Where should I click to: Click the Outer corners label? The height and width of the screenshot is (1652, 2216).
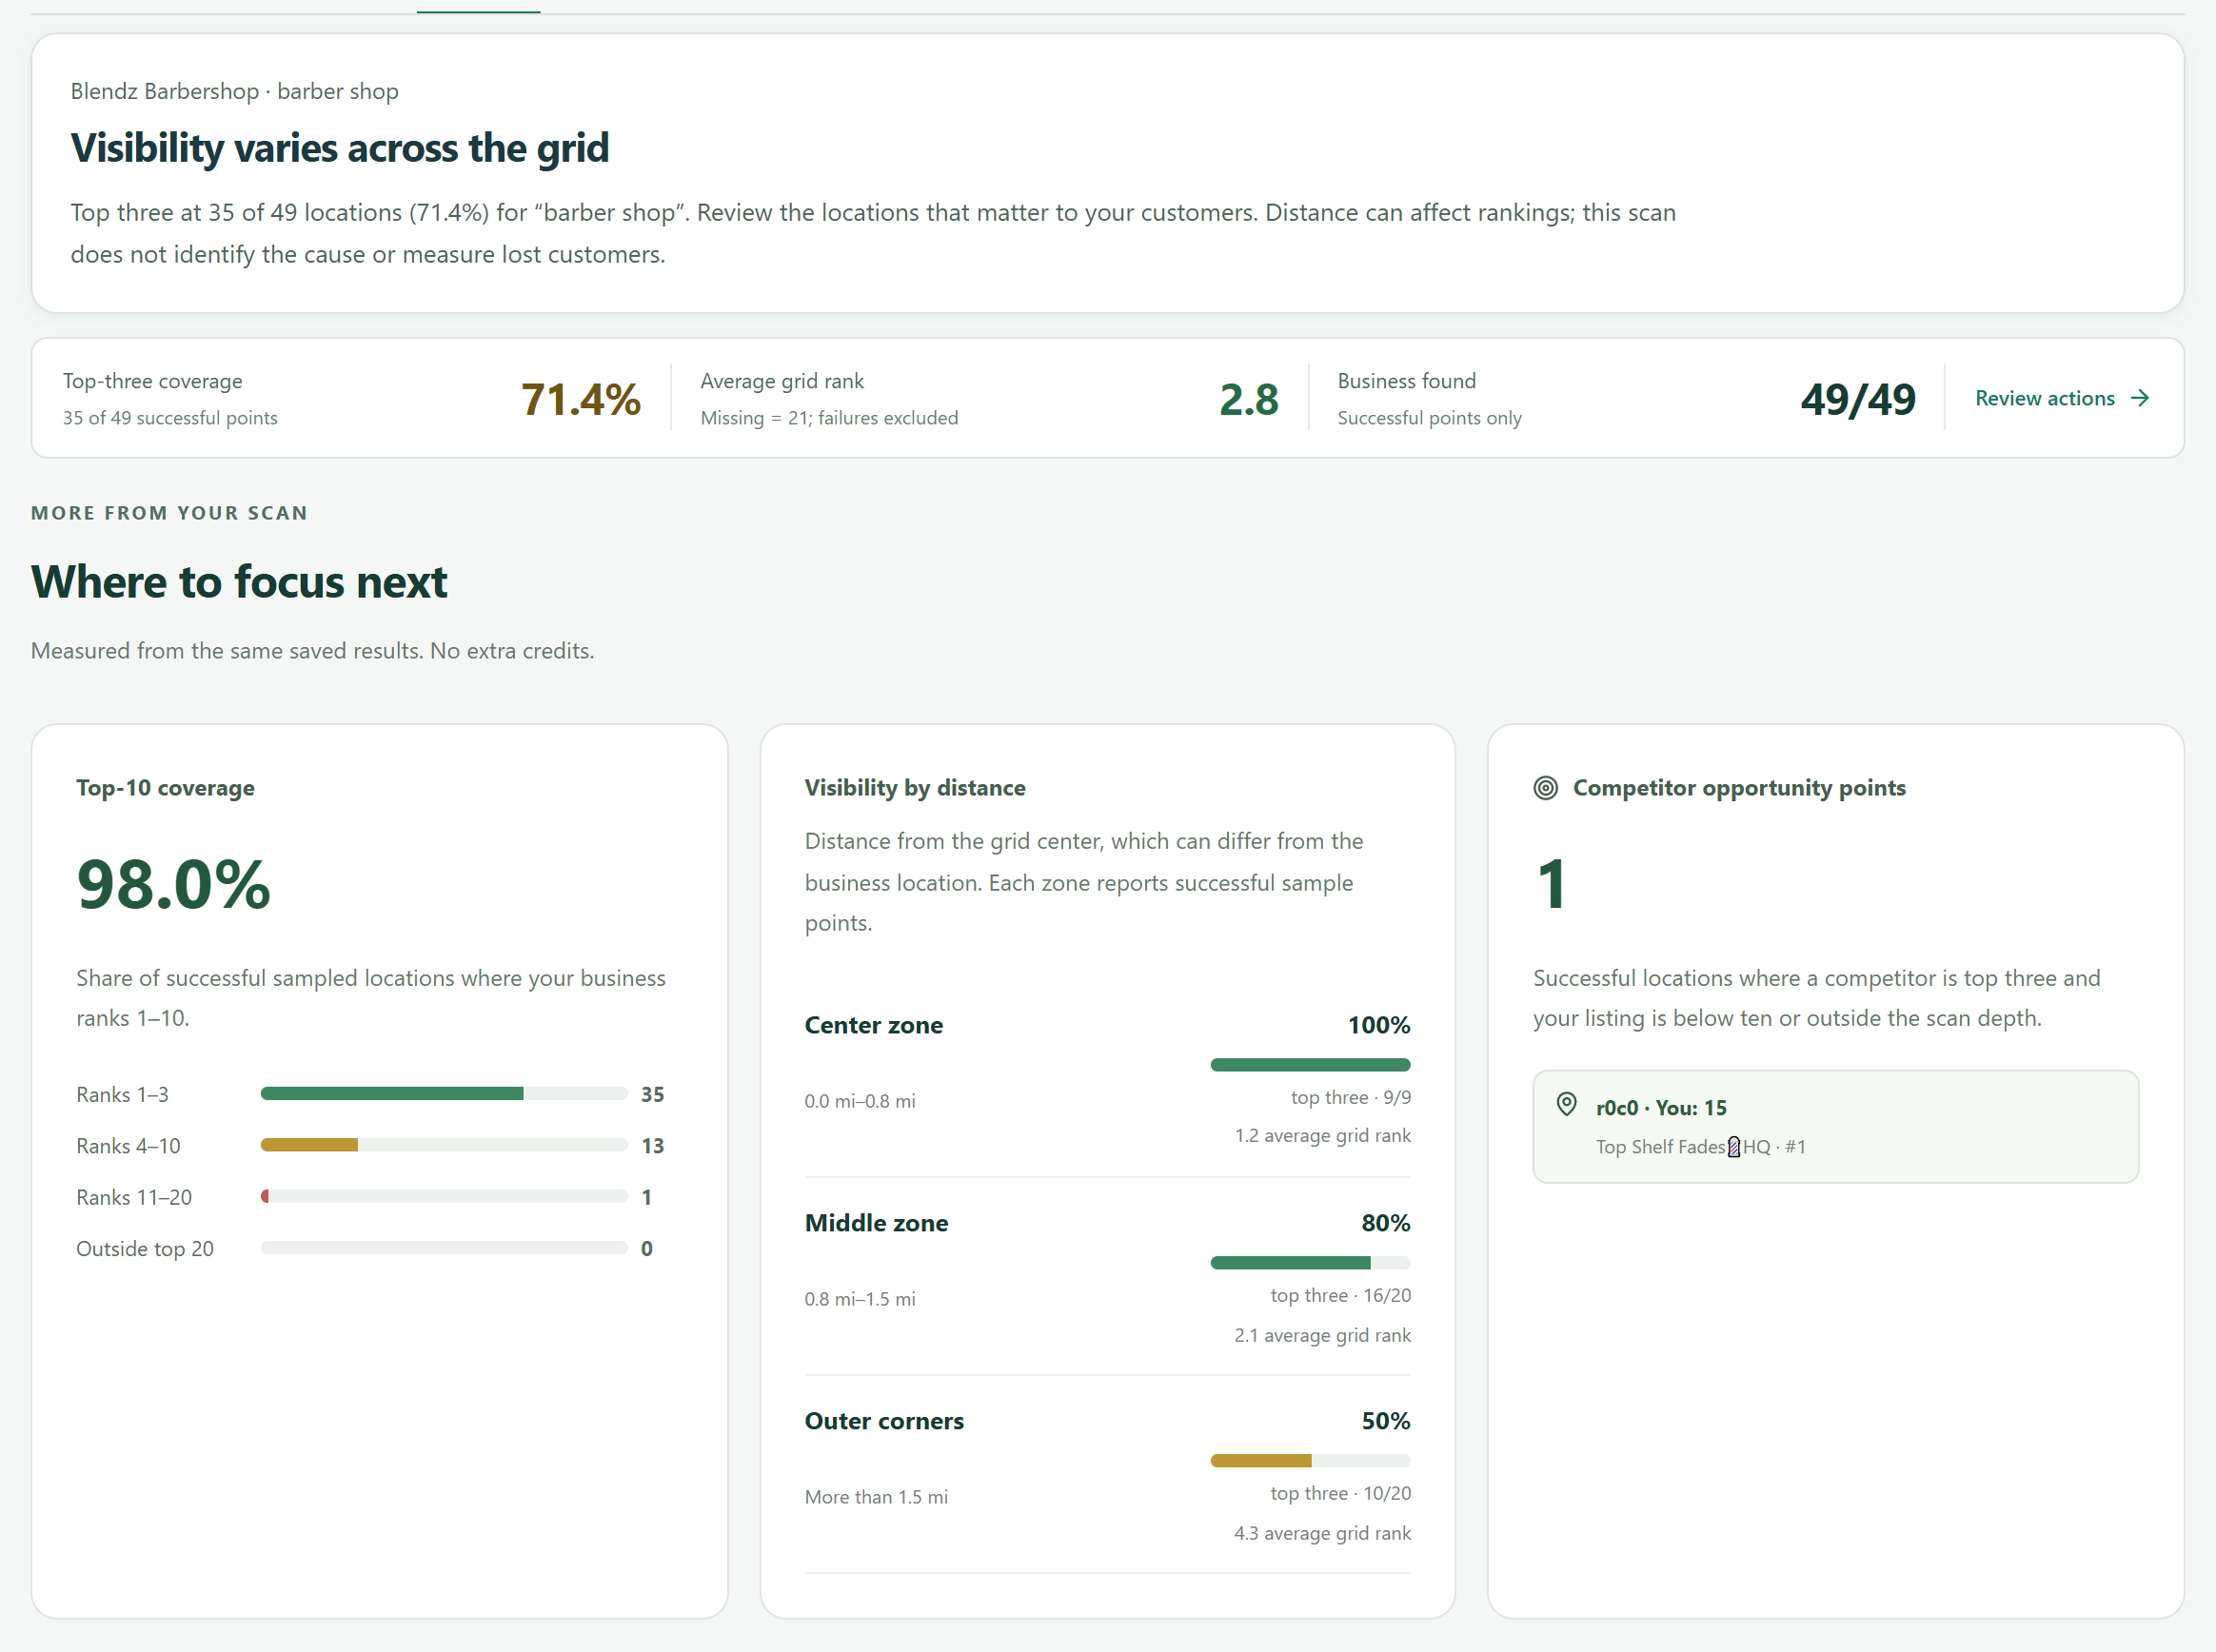885,1421
